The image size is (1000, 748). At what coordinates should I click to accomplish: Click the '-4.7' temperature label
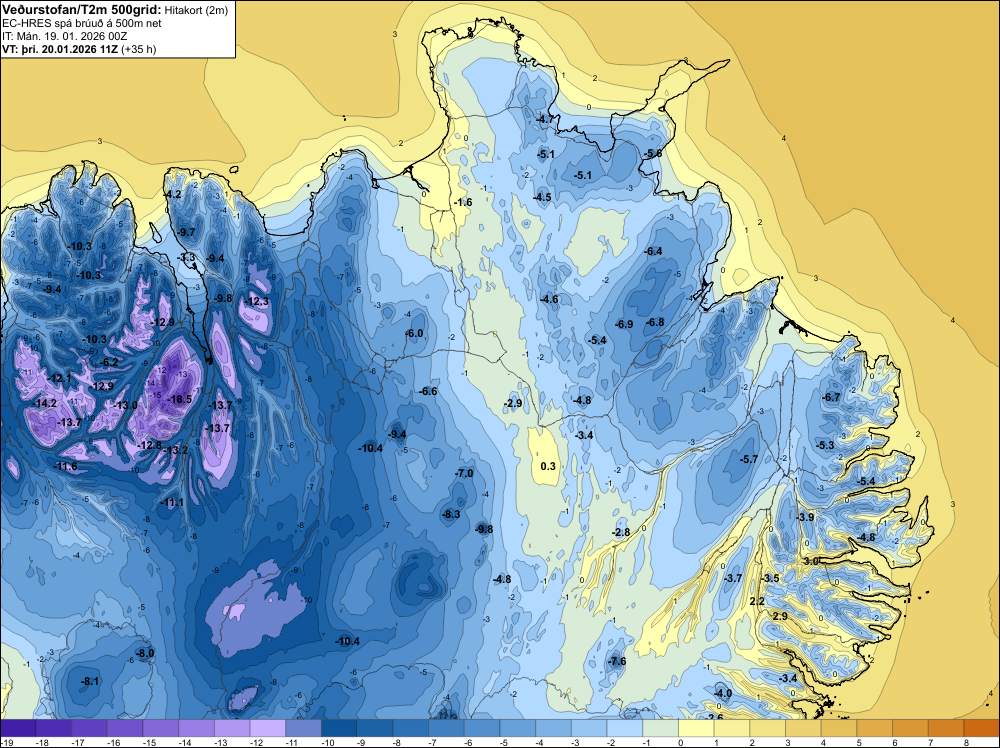tap(544, 119)
